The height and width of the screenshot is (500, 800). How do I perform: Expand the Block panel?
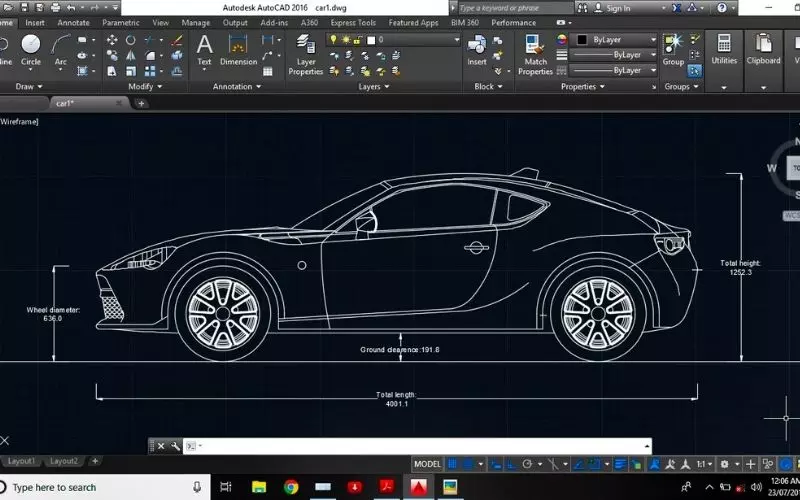[488, 87]
